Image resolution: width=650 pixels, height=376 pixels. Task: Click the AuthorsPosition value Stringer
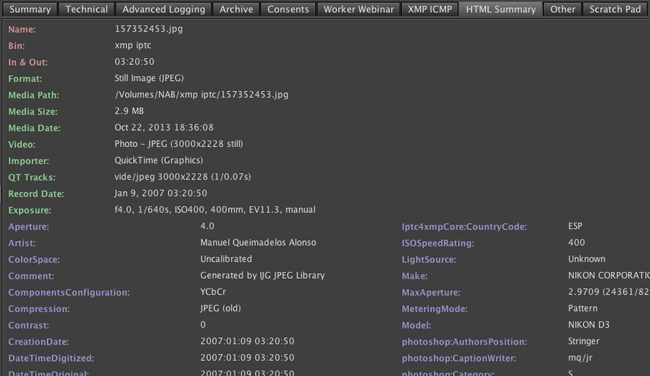[x=584, y=341]
